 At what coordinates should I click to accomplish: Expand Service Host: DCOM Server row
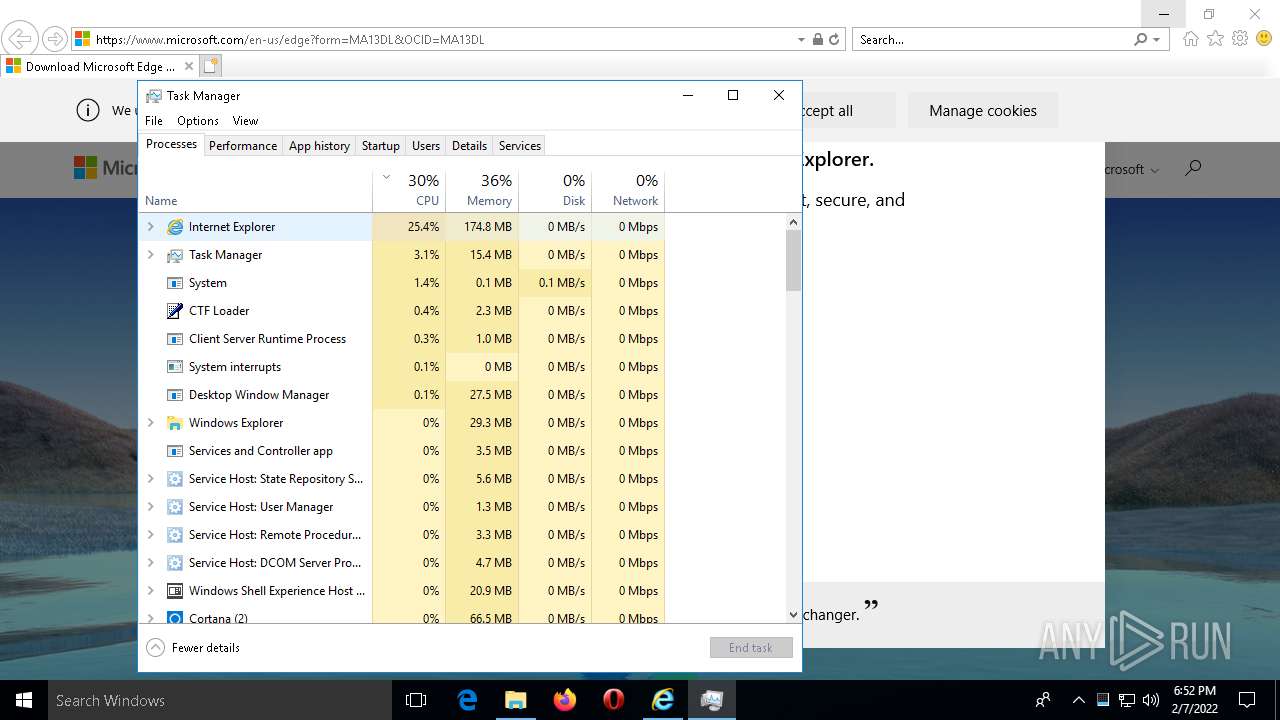click(x=151, y=563)
